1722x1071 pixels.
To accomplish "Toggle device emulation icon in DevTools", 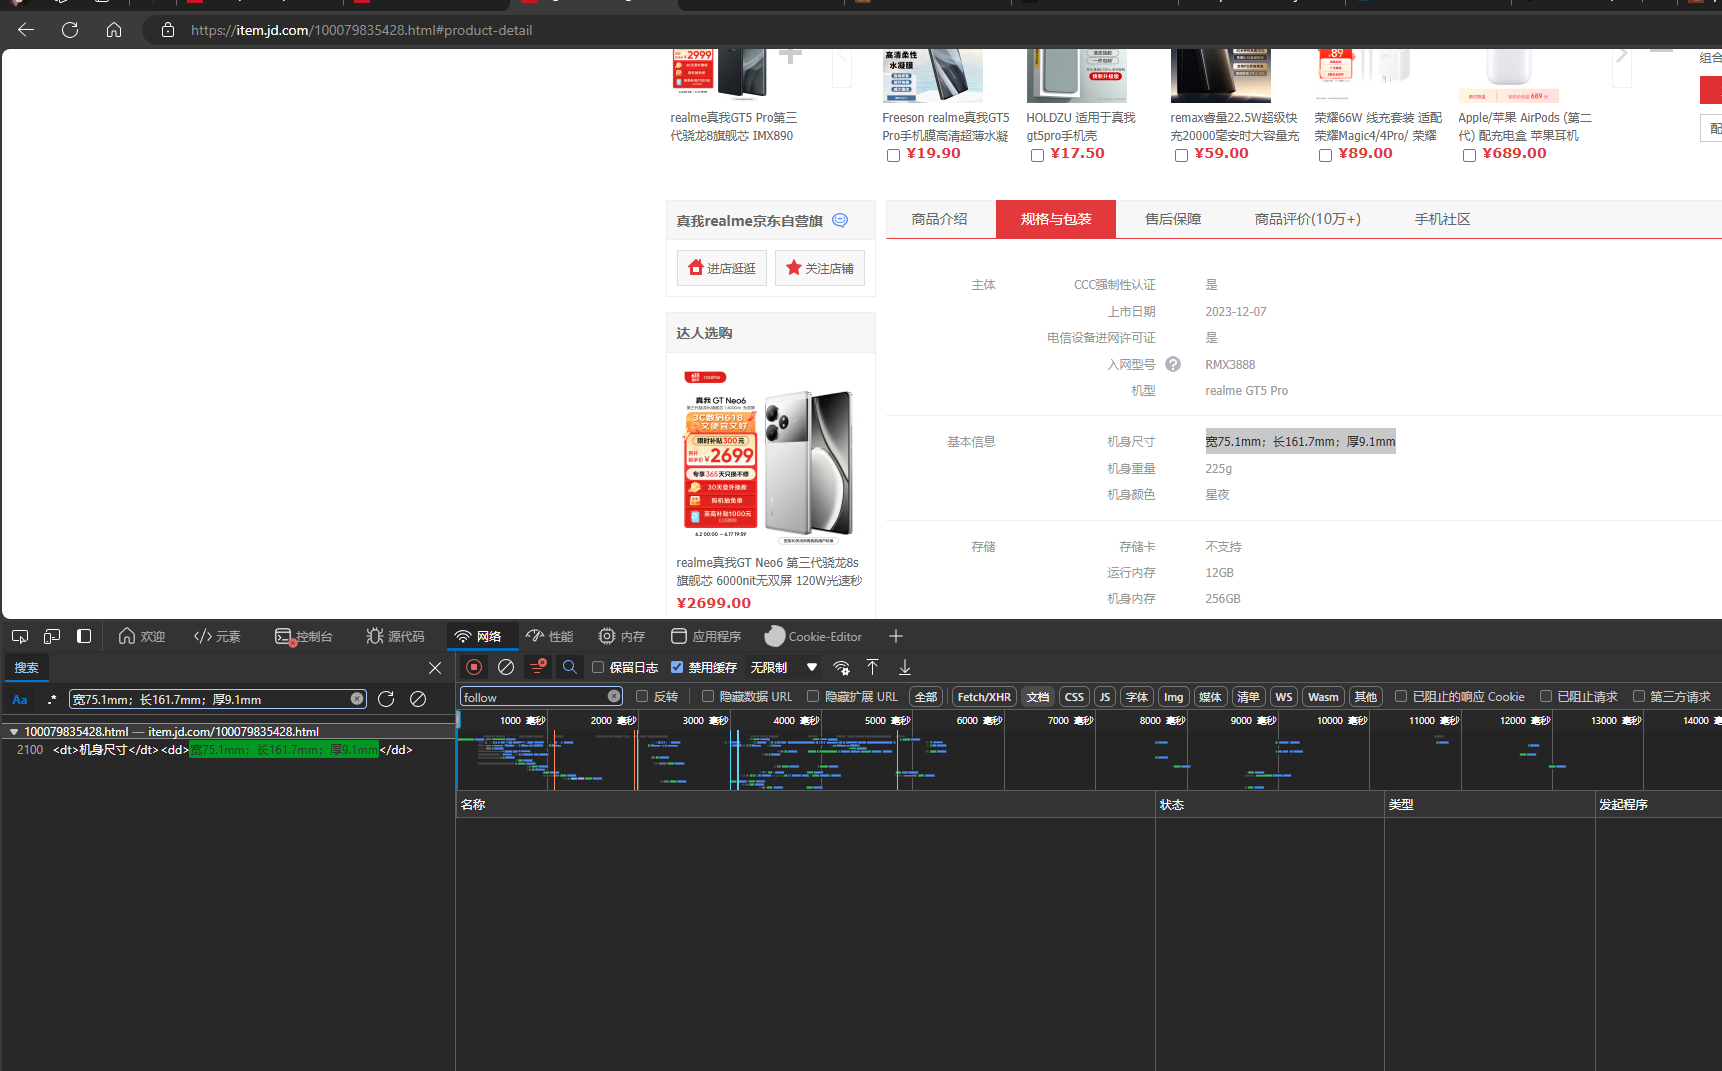I will click(52, 636).
